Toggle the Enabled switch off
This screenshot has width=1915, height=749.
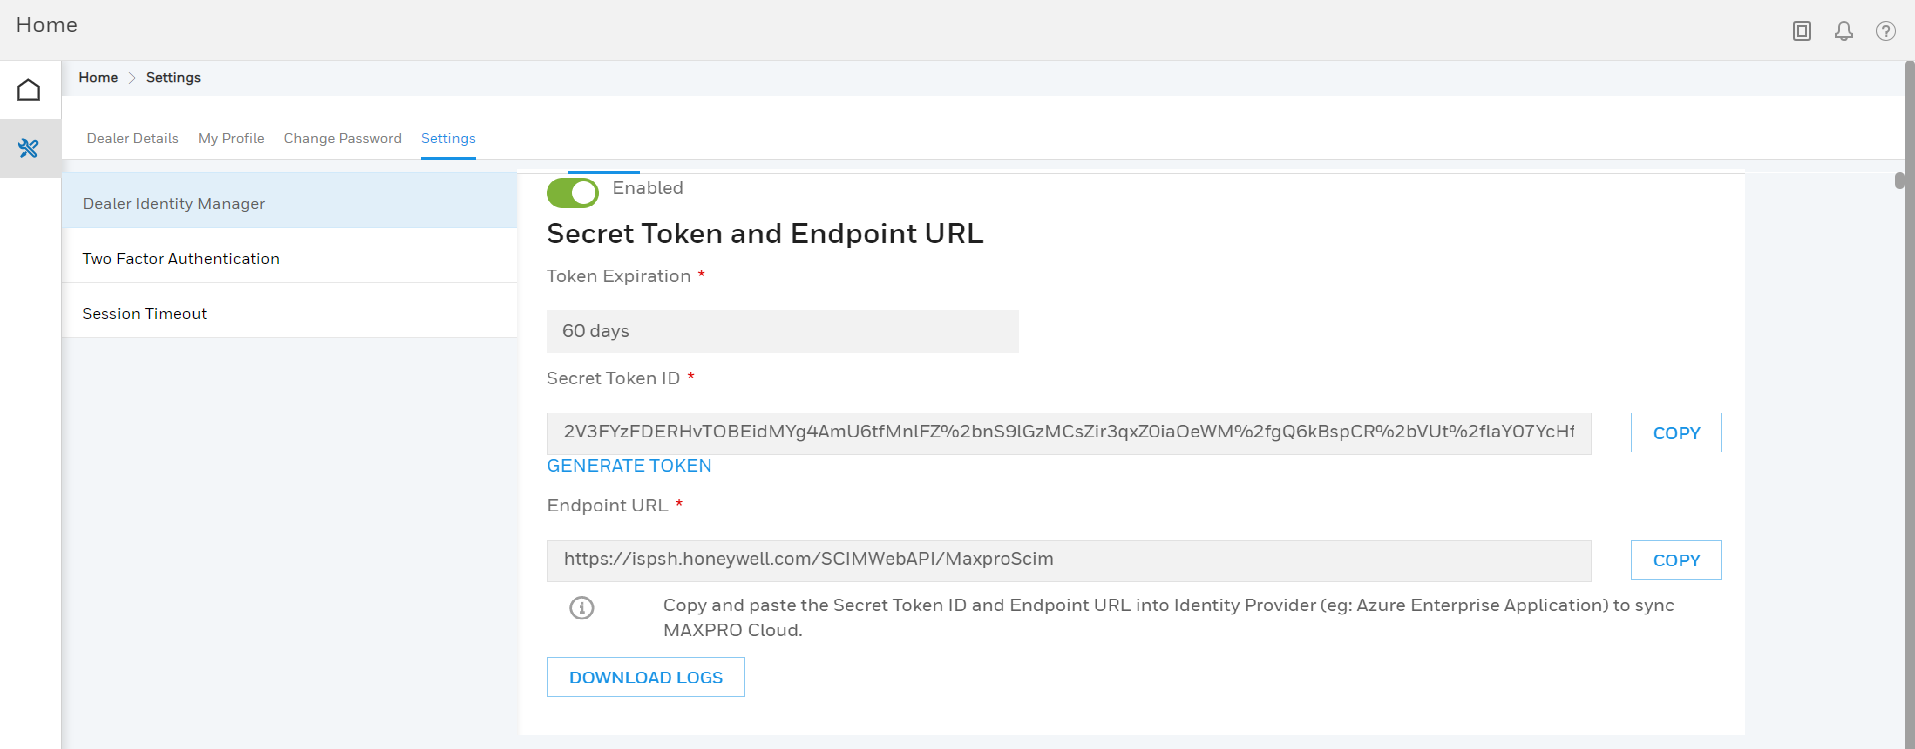click(x=573, y=192)
